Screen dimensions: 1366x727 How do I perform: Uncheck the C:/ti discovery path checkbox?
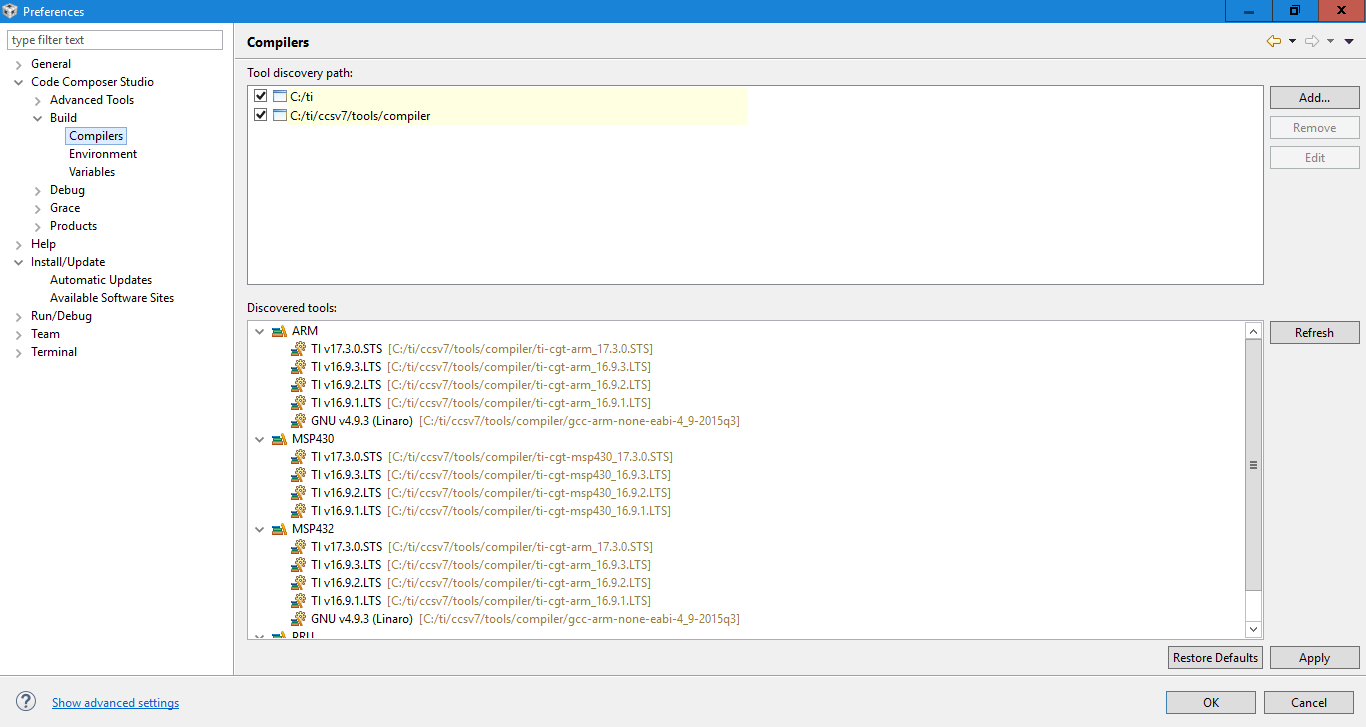(261, 96)
